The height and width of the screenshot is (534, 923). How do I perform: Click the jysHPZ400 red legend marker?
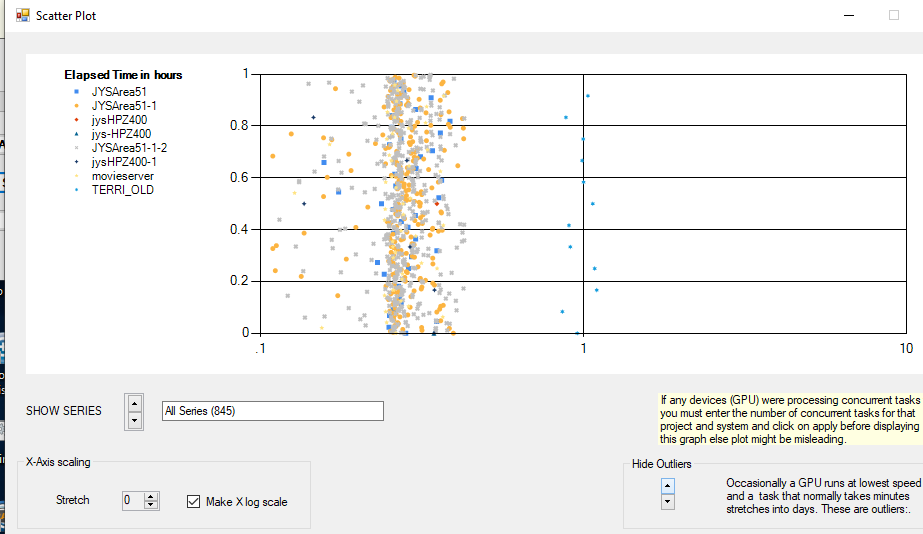pos(77,120)
